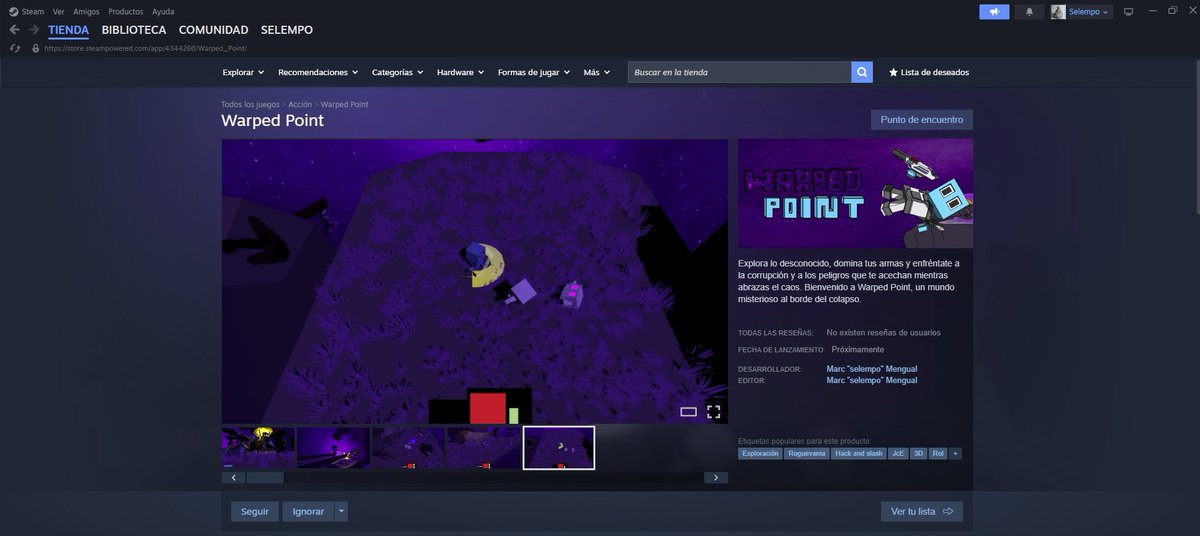Select the Rol tag
The height and width of the screenshot is (536, 1200).
click(x=938, y=453)
